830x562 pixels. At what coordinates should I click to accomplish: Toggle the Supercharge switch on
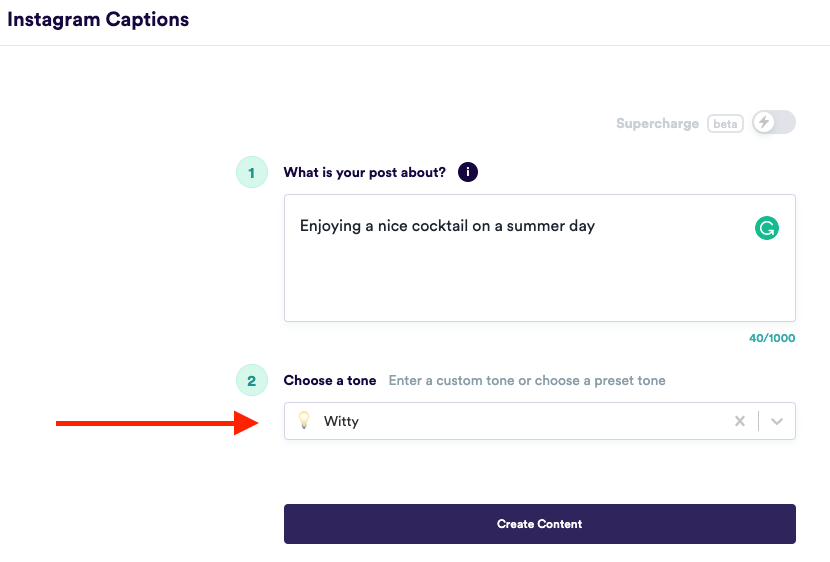click(773, 123)
